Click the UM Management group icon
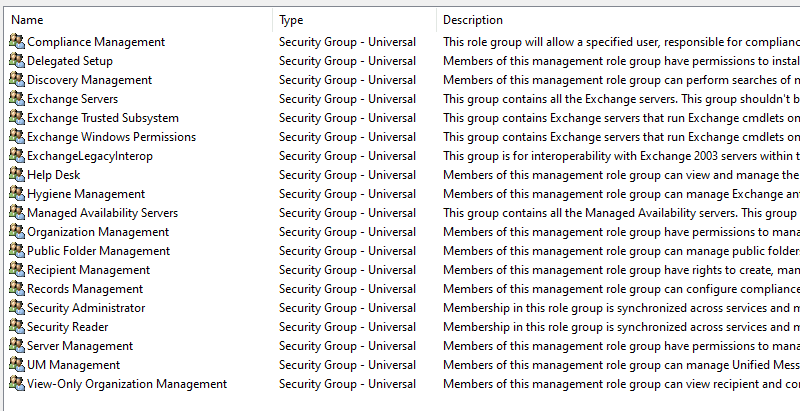This screenshot has height=411, width=800. pos(17,365)
